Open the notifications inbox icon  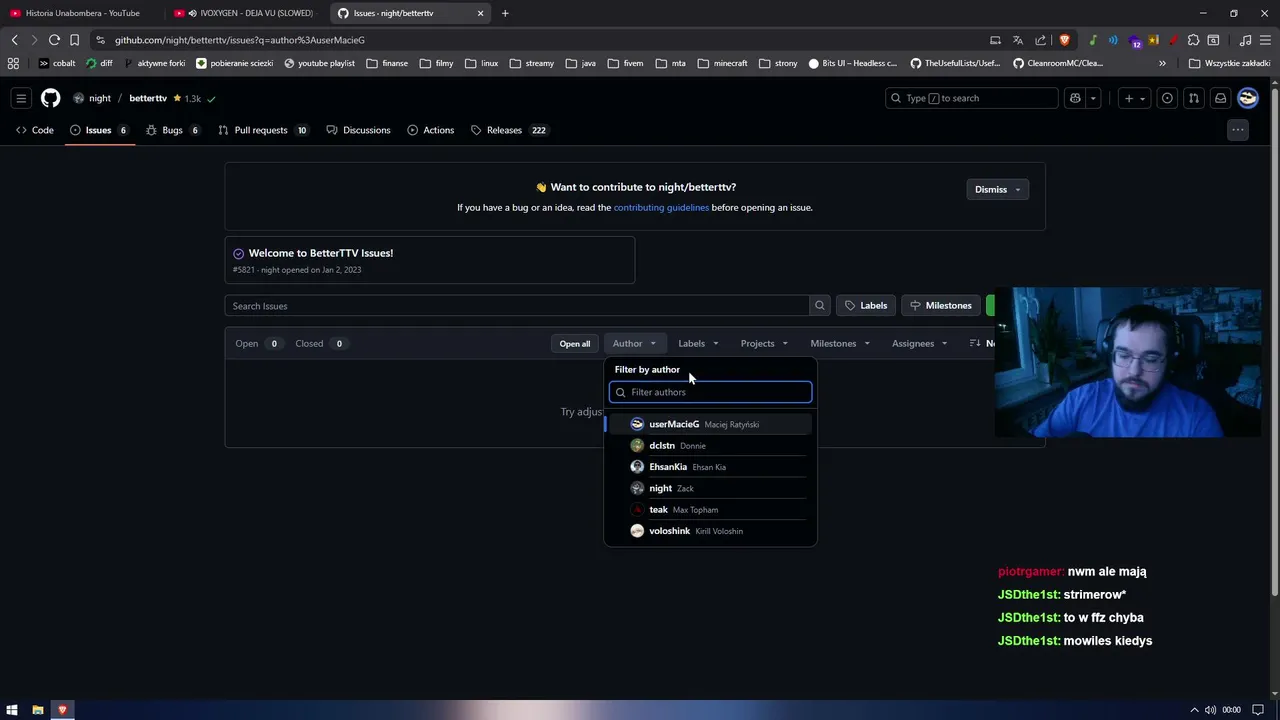pos(1220,98)
